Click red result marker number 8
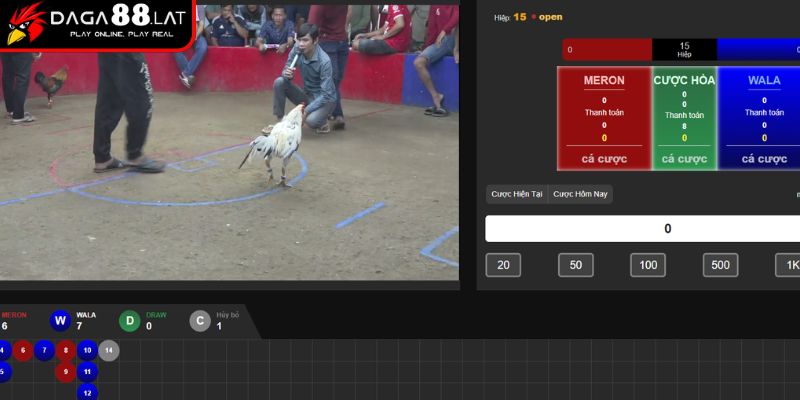Screen dimensions: 800x400 pos(65,350)
